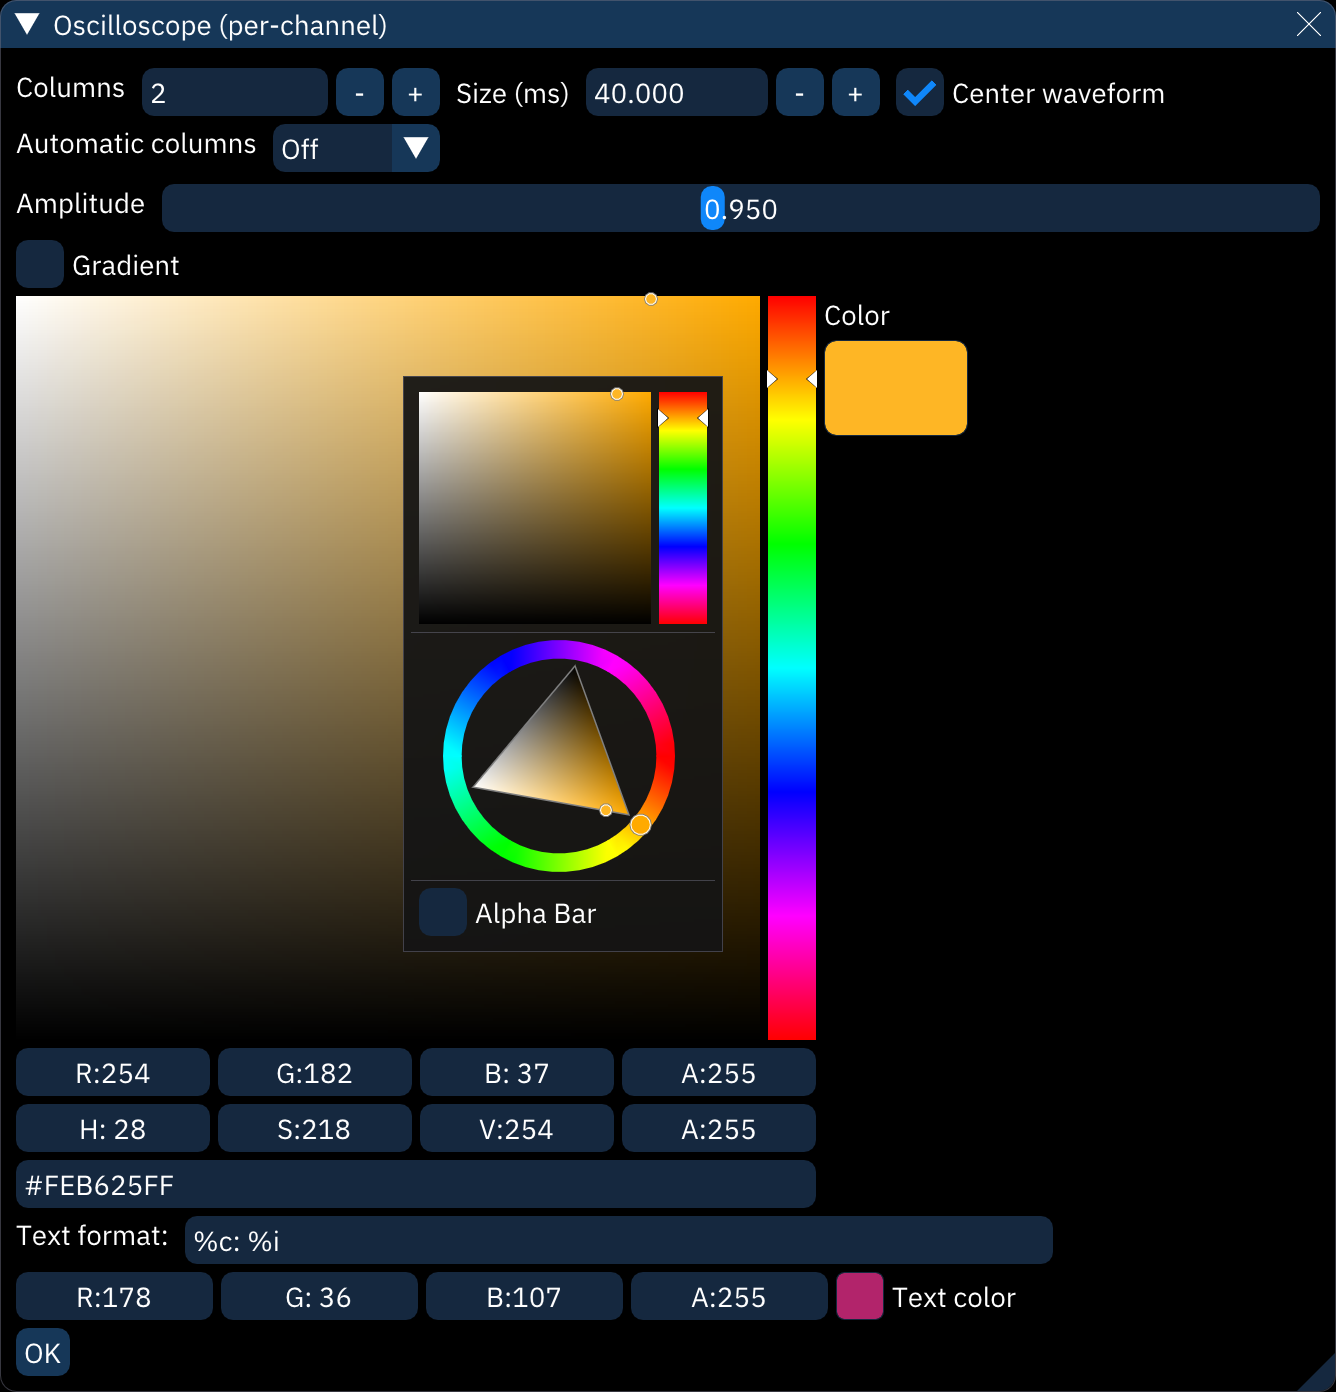Uncheck the Center waveform checkbox
1336x1392 pixels.
[x=920, y=93]
